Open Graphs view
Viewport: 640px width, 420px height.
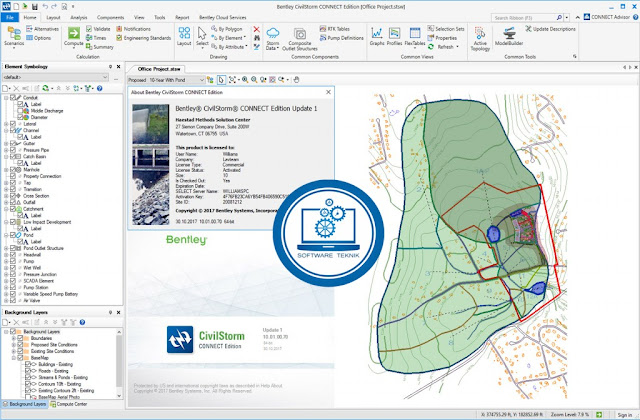point(377,36)
